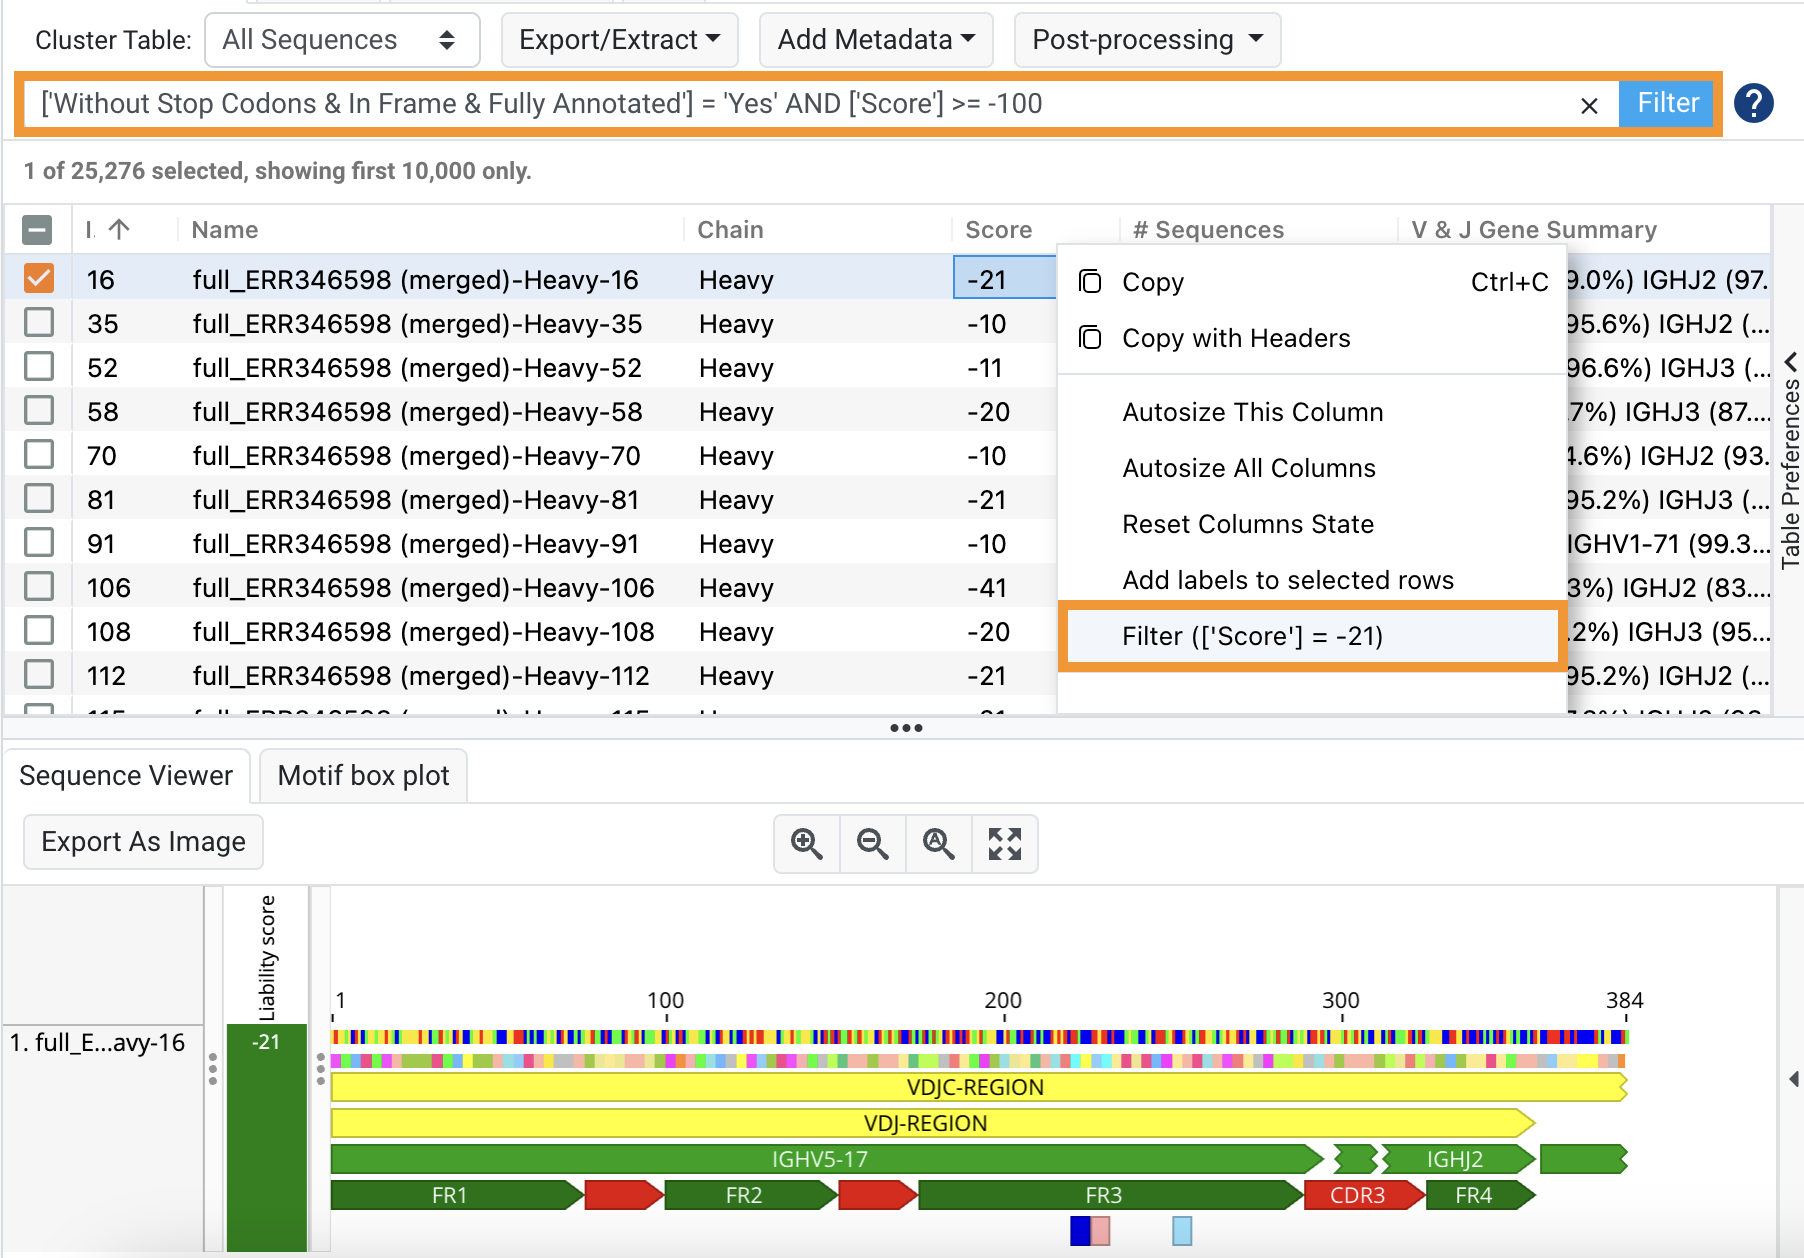Zoom out on the sequence viewer

pyautogui.click(x=873, y=844)
